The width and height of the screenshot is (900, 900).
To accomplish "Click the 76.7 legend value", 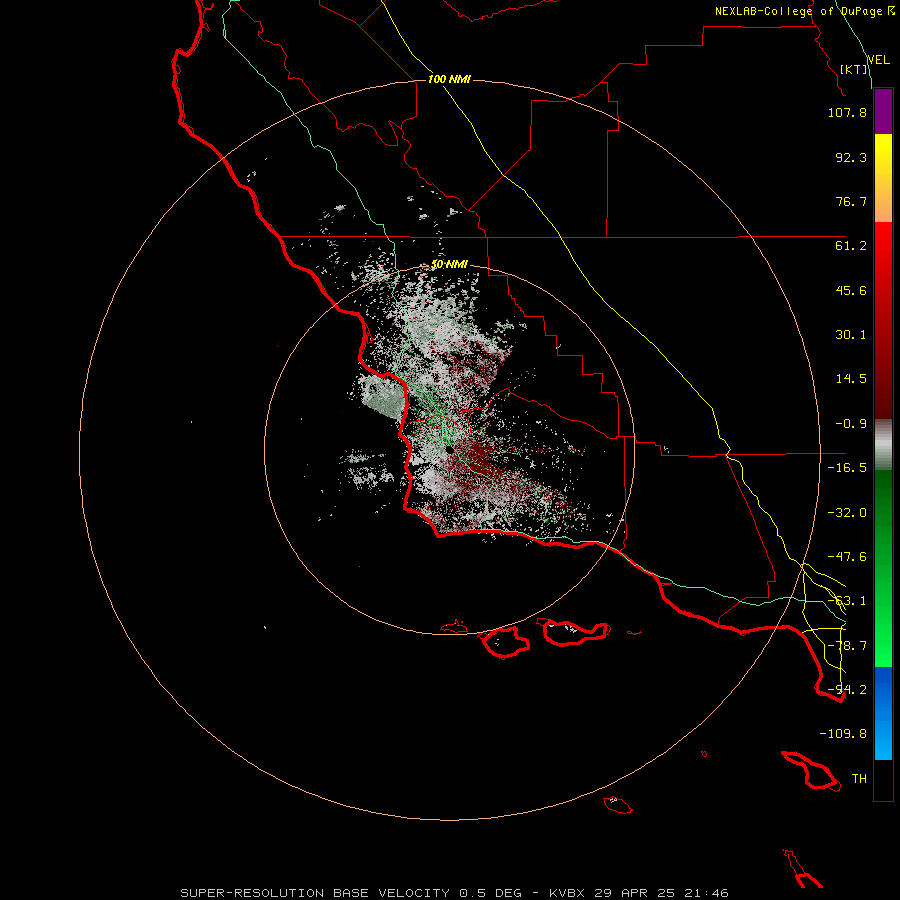I will (x=851, y=201).
